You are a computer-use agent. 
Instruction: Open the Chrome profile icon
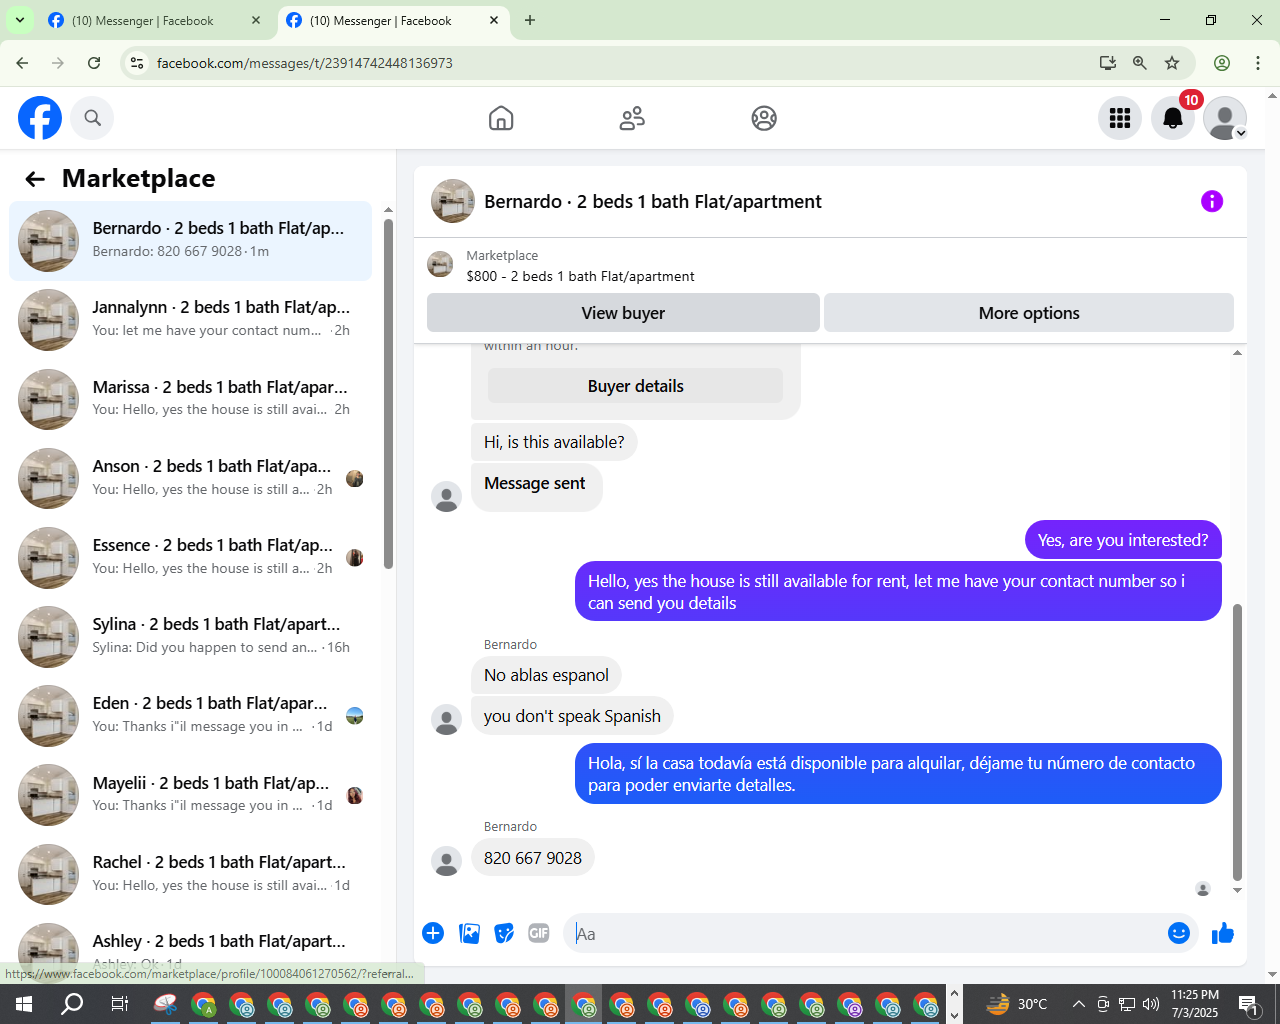click(1222, 63)
